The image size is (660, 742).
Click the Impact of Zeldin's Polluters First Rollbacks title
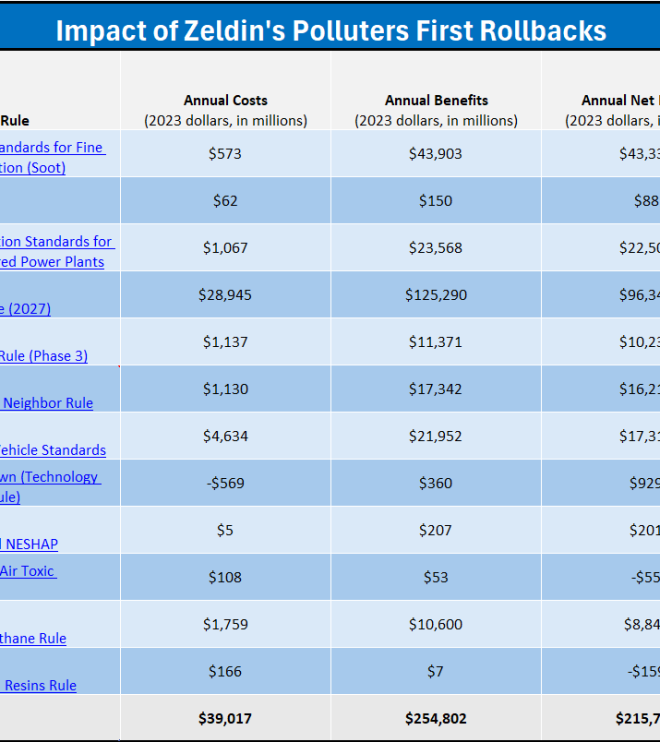coord(331,31)
